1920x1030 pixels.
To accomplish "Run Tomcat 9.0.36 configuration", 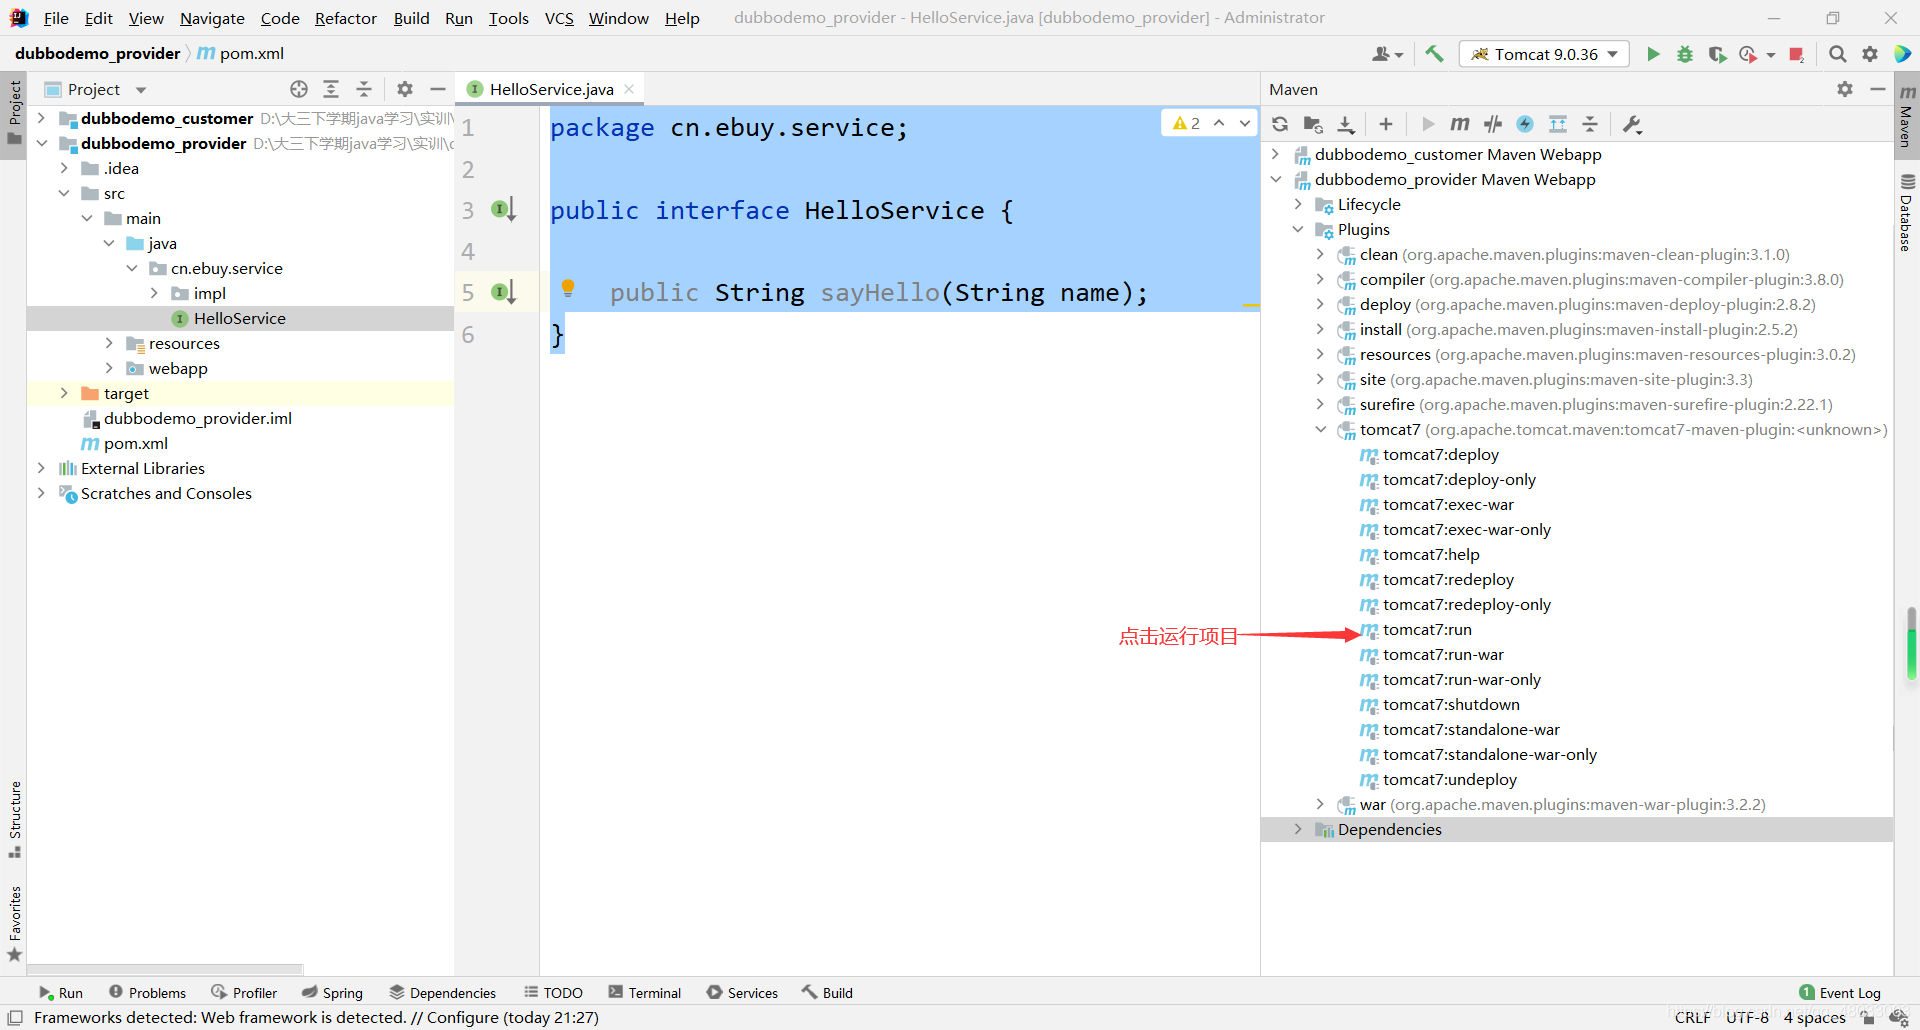I will click(1653, 54).
